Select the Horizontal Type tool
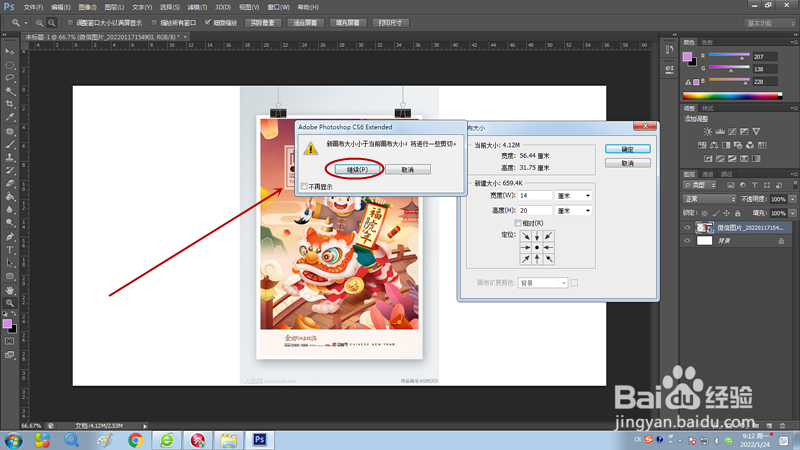Viewport: 800px width, 450px height. (10, 249)
